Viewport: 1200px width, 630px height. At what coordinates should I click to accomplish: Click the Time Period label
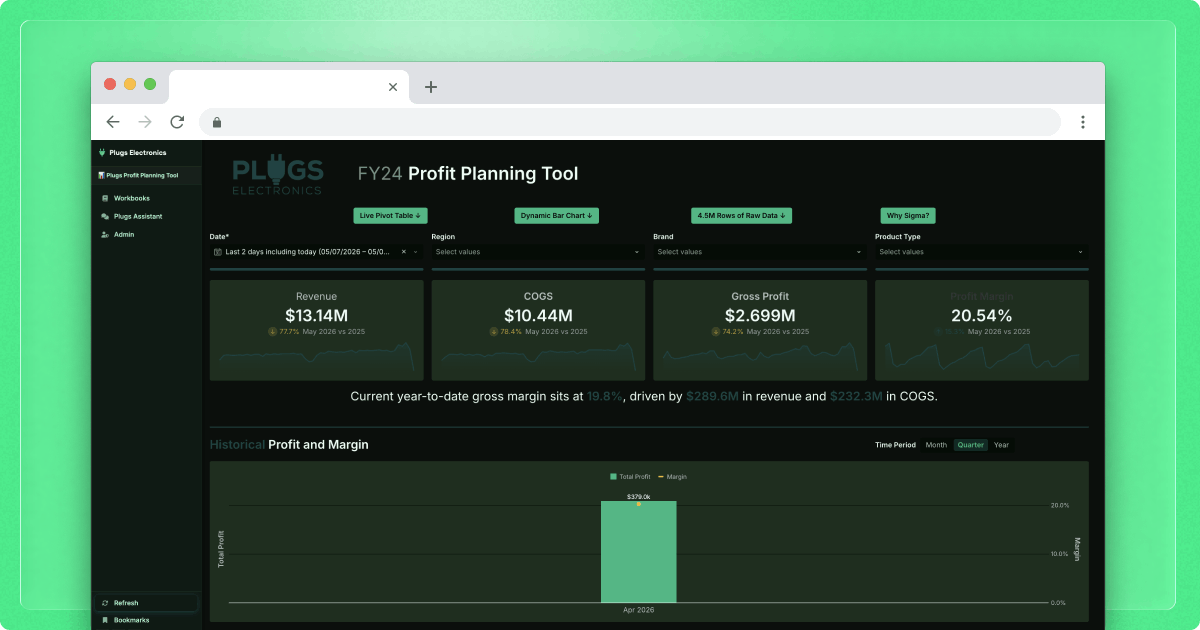(x=895, y=445)
